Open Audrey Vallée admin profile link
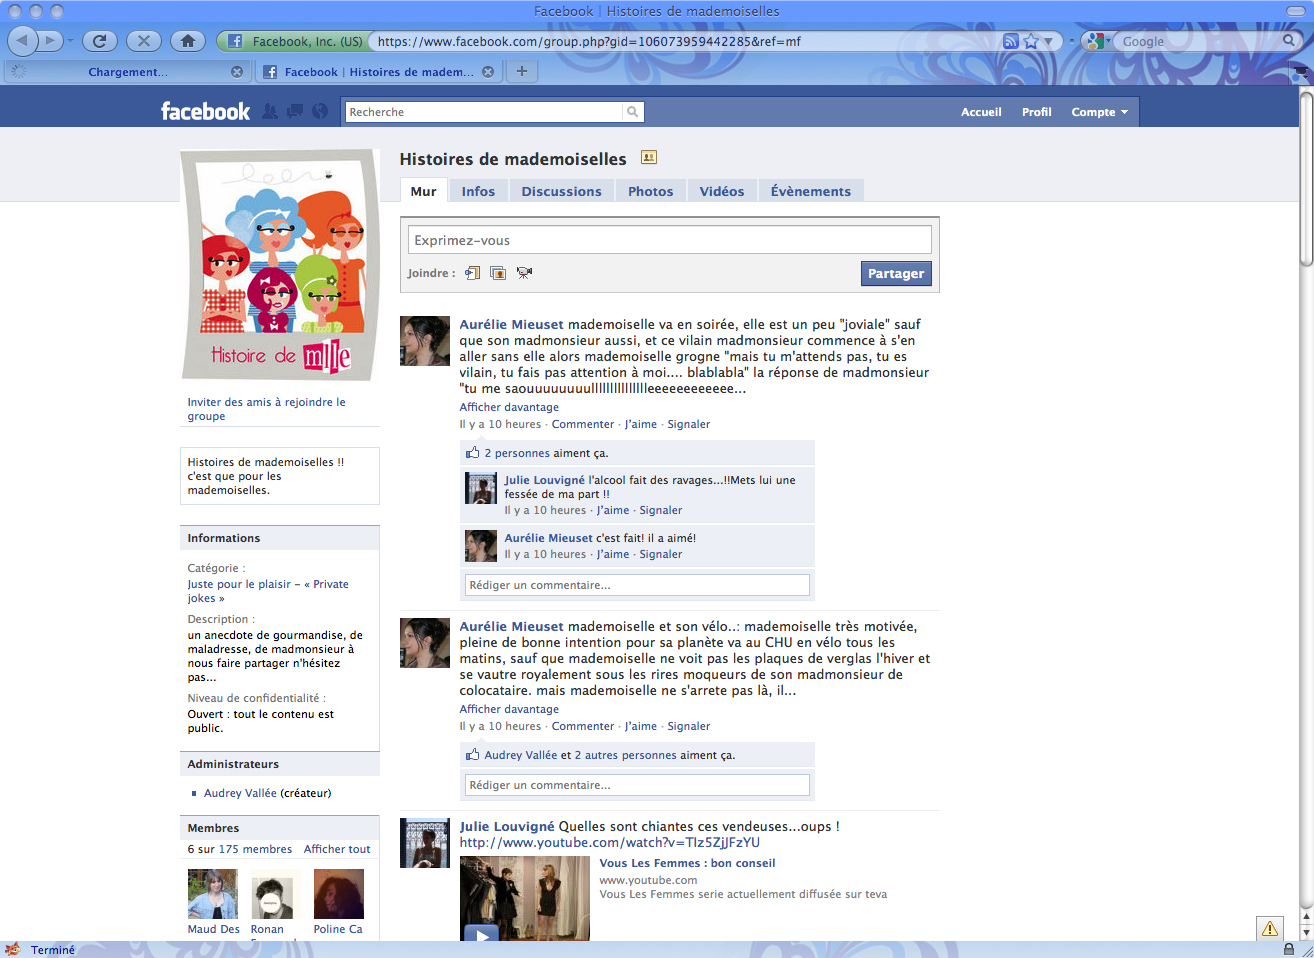The width and height of the screenshot is (1314, 958). [x=240, y=793]
